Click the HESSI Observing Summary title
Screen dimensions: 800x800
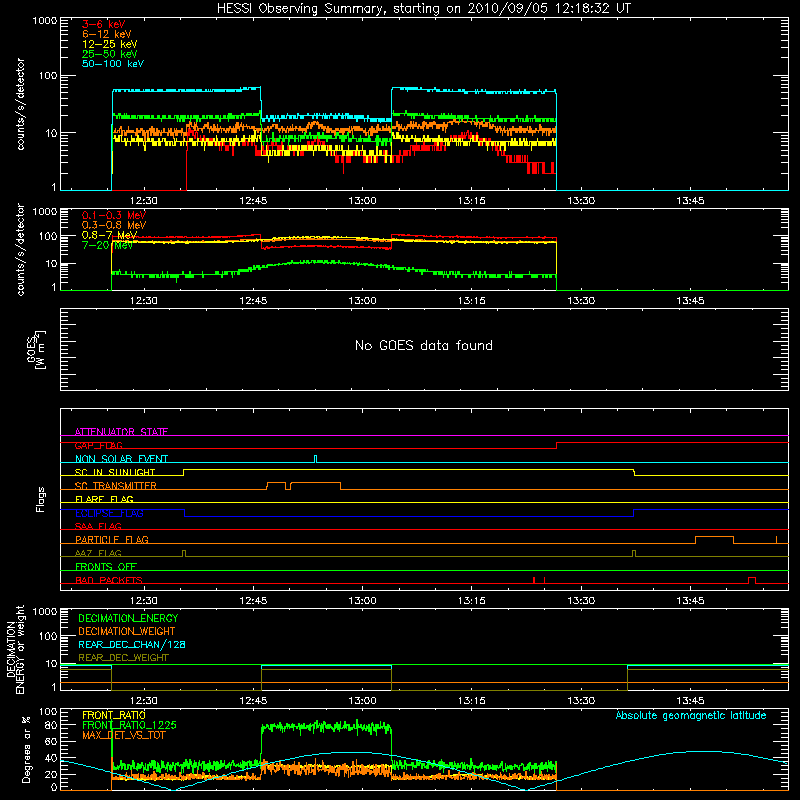point(423,8)
